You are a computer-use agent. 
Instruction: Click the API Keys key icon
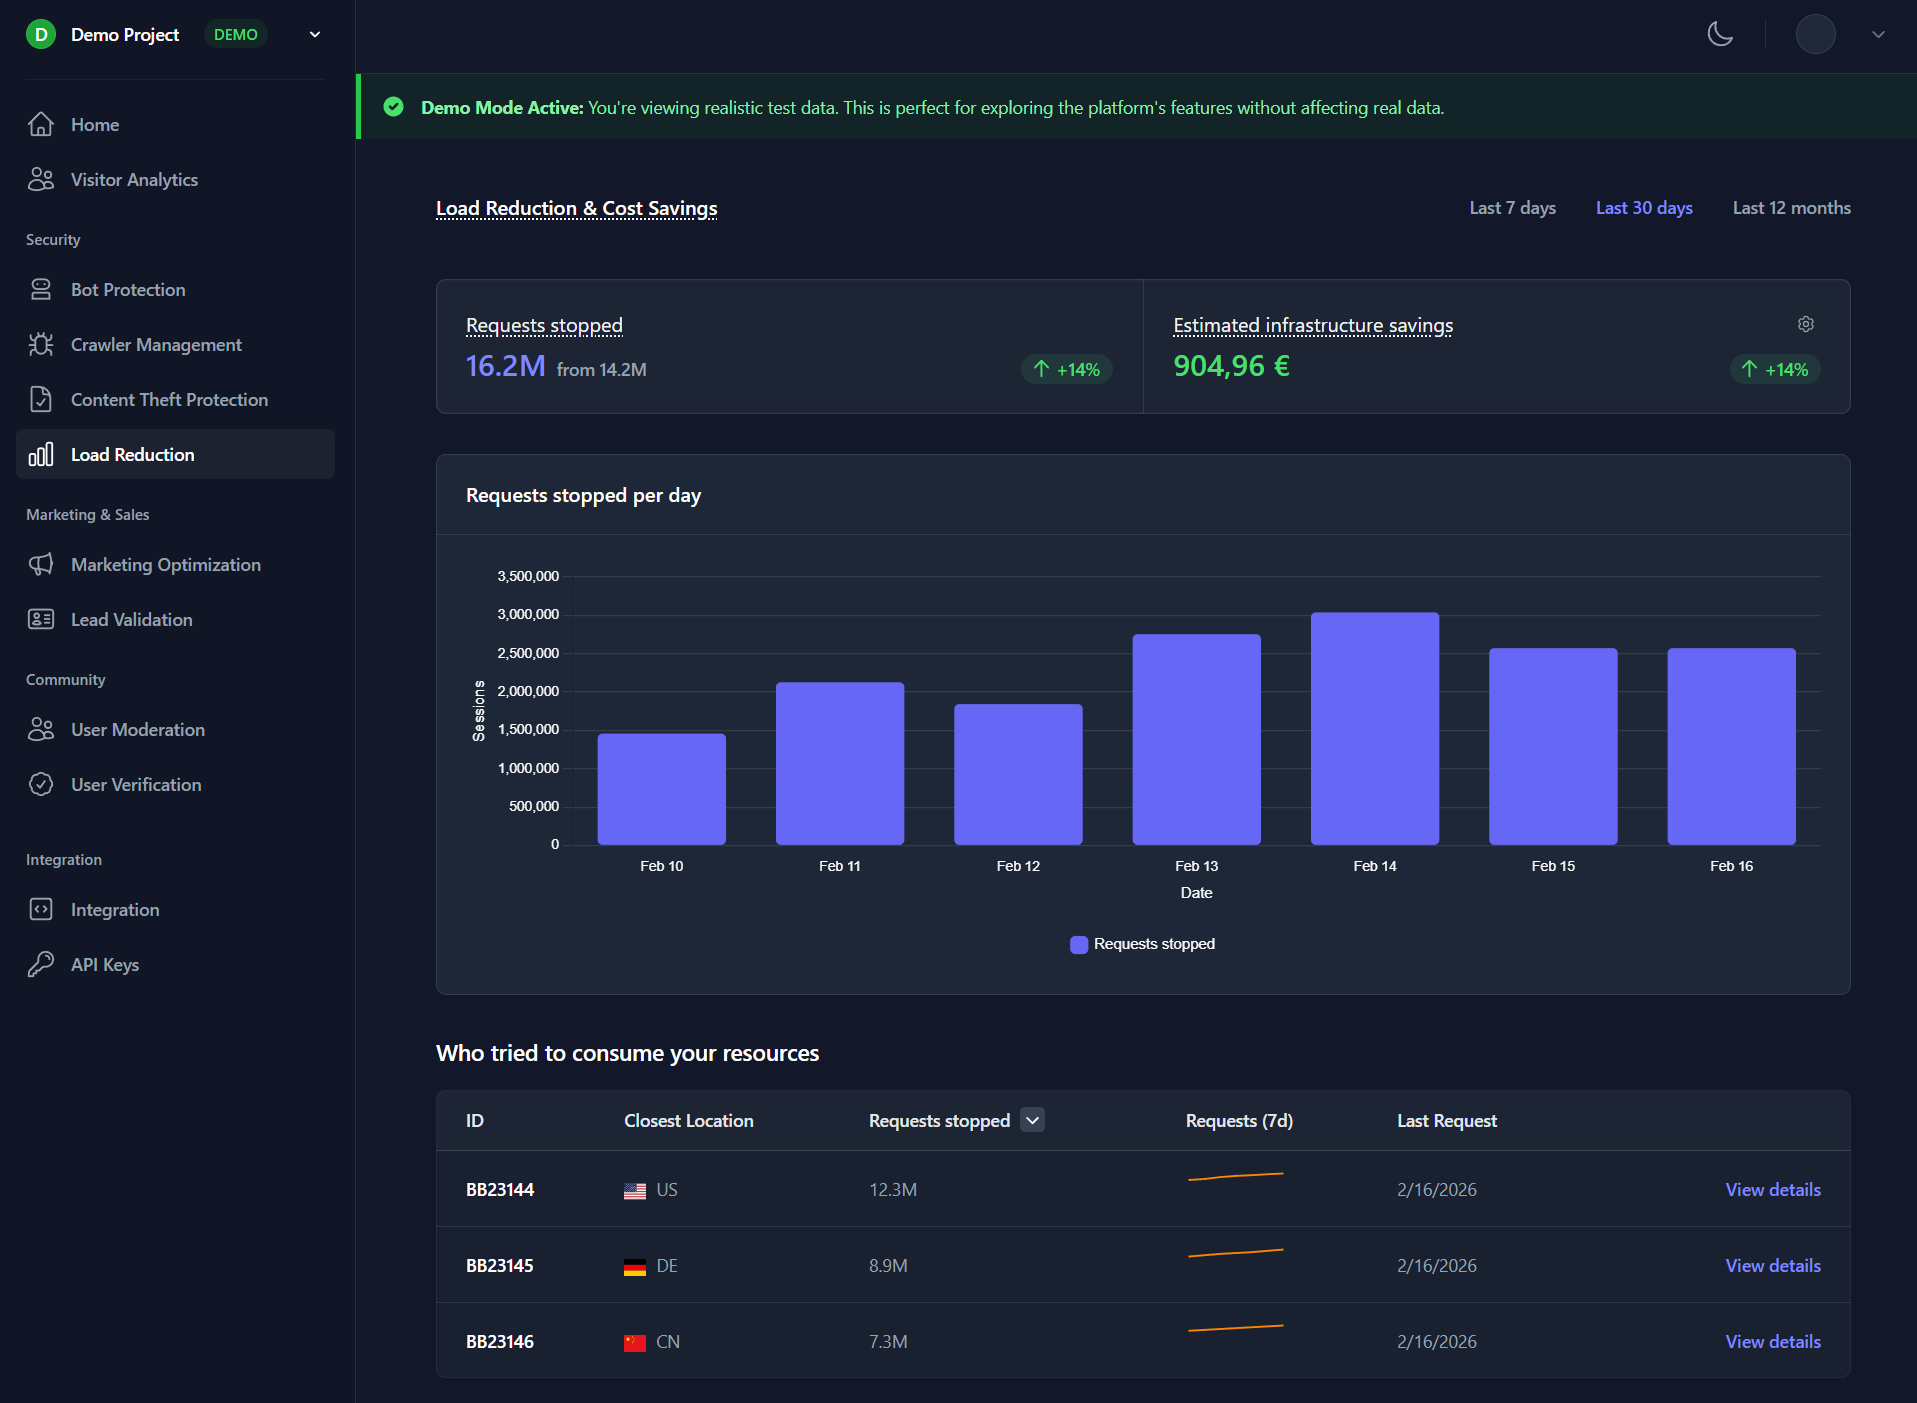pos(41,965)
